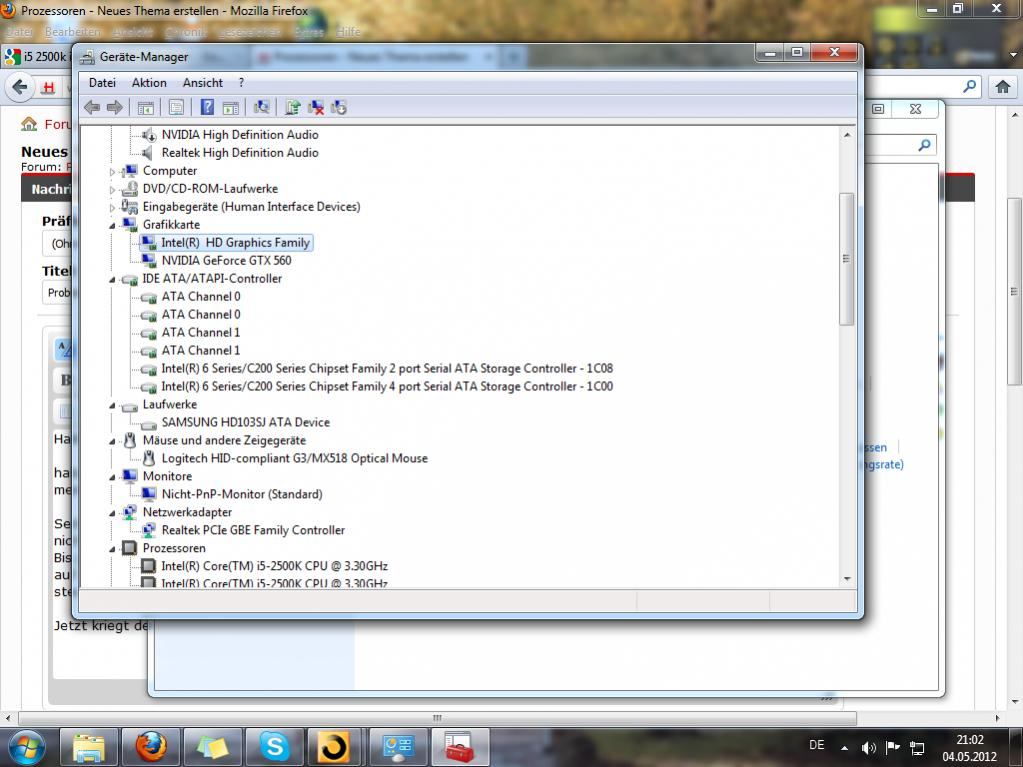Select NVIDIA High Definition Audio
Image resolution: width=1023 pixels, height=767 pixels.
(239, 134)
